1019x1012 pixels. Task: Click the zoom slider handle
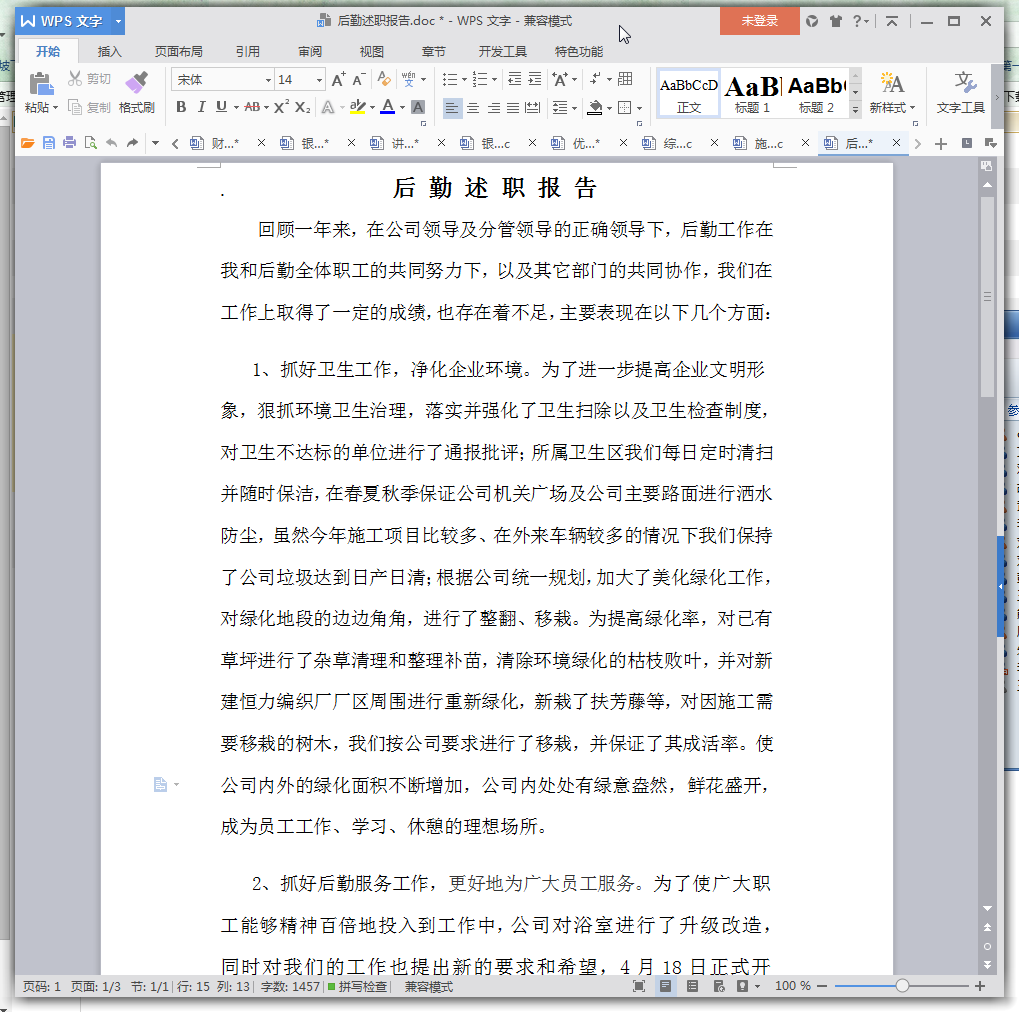tap(902, 986)
